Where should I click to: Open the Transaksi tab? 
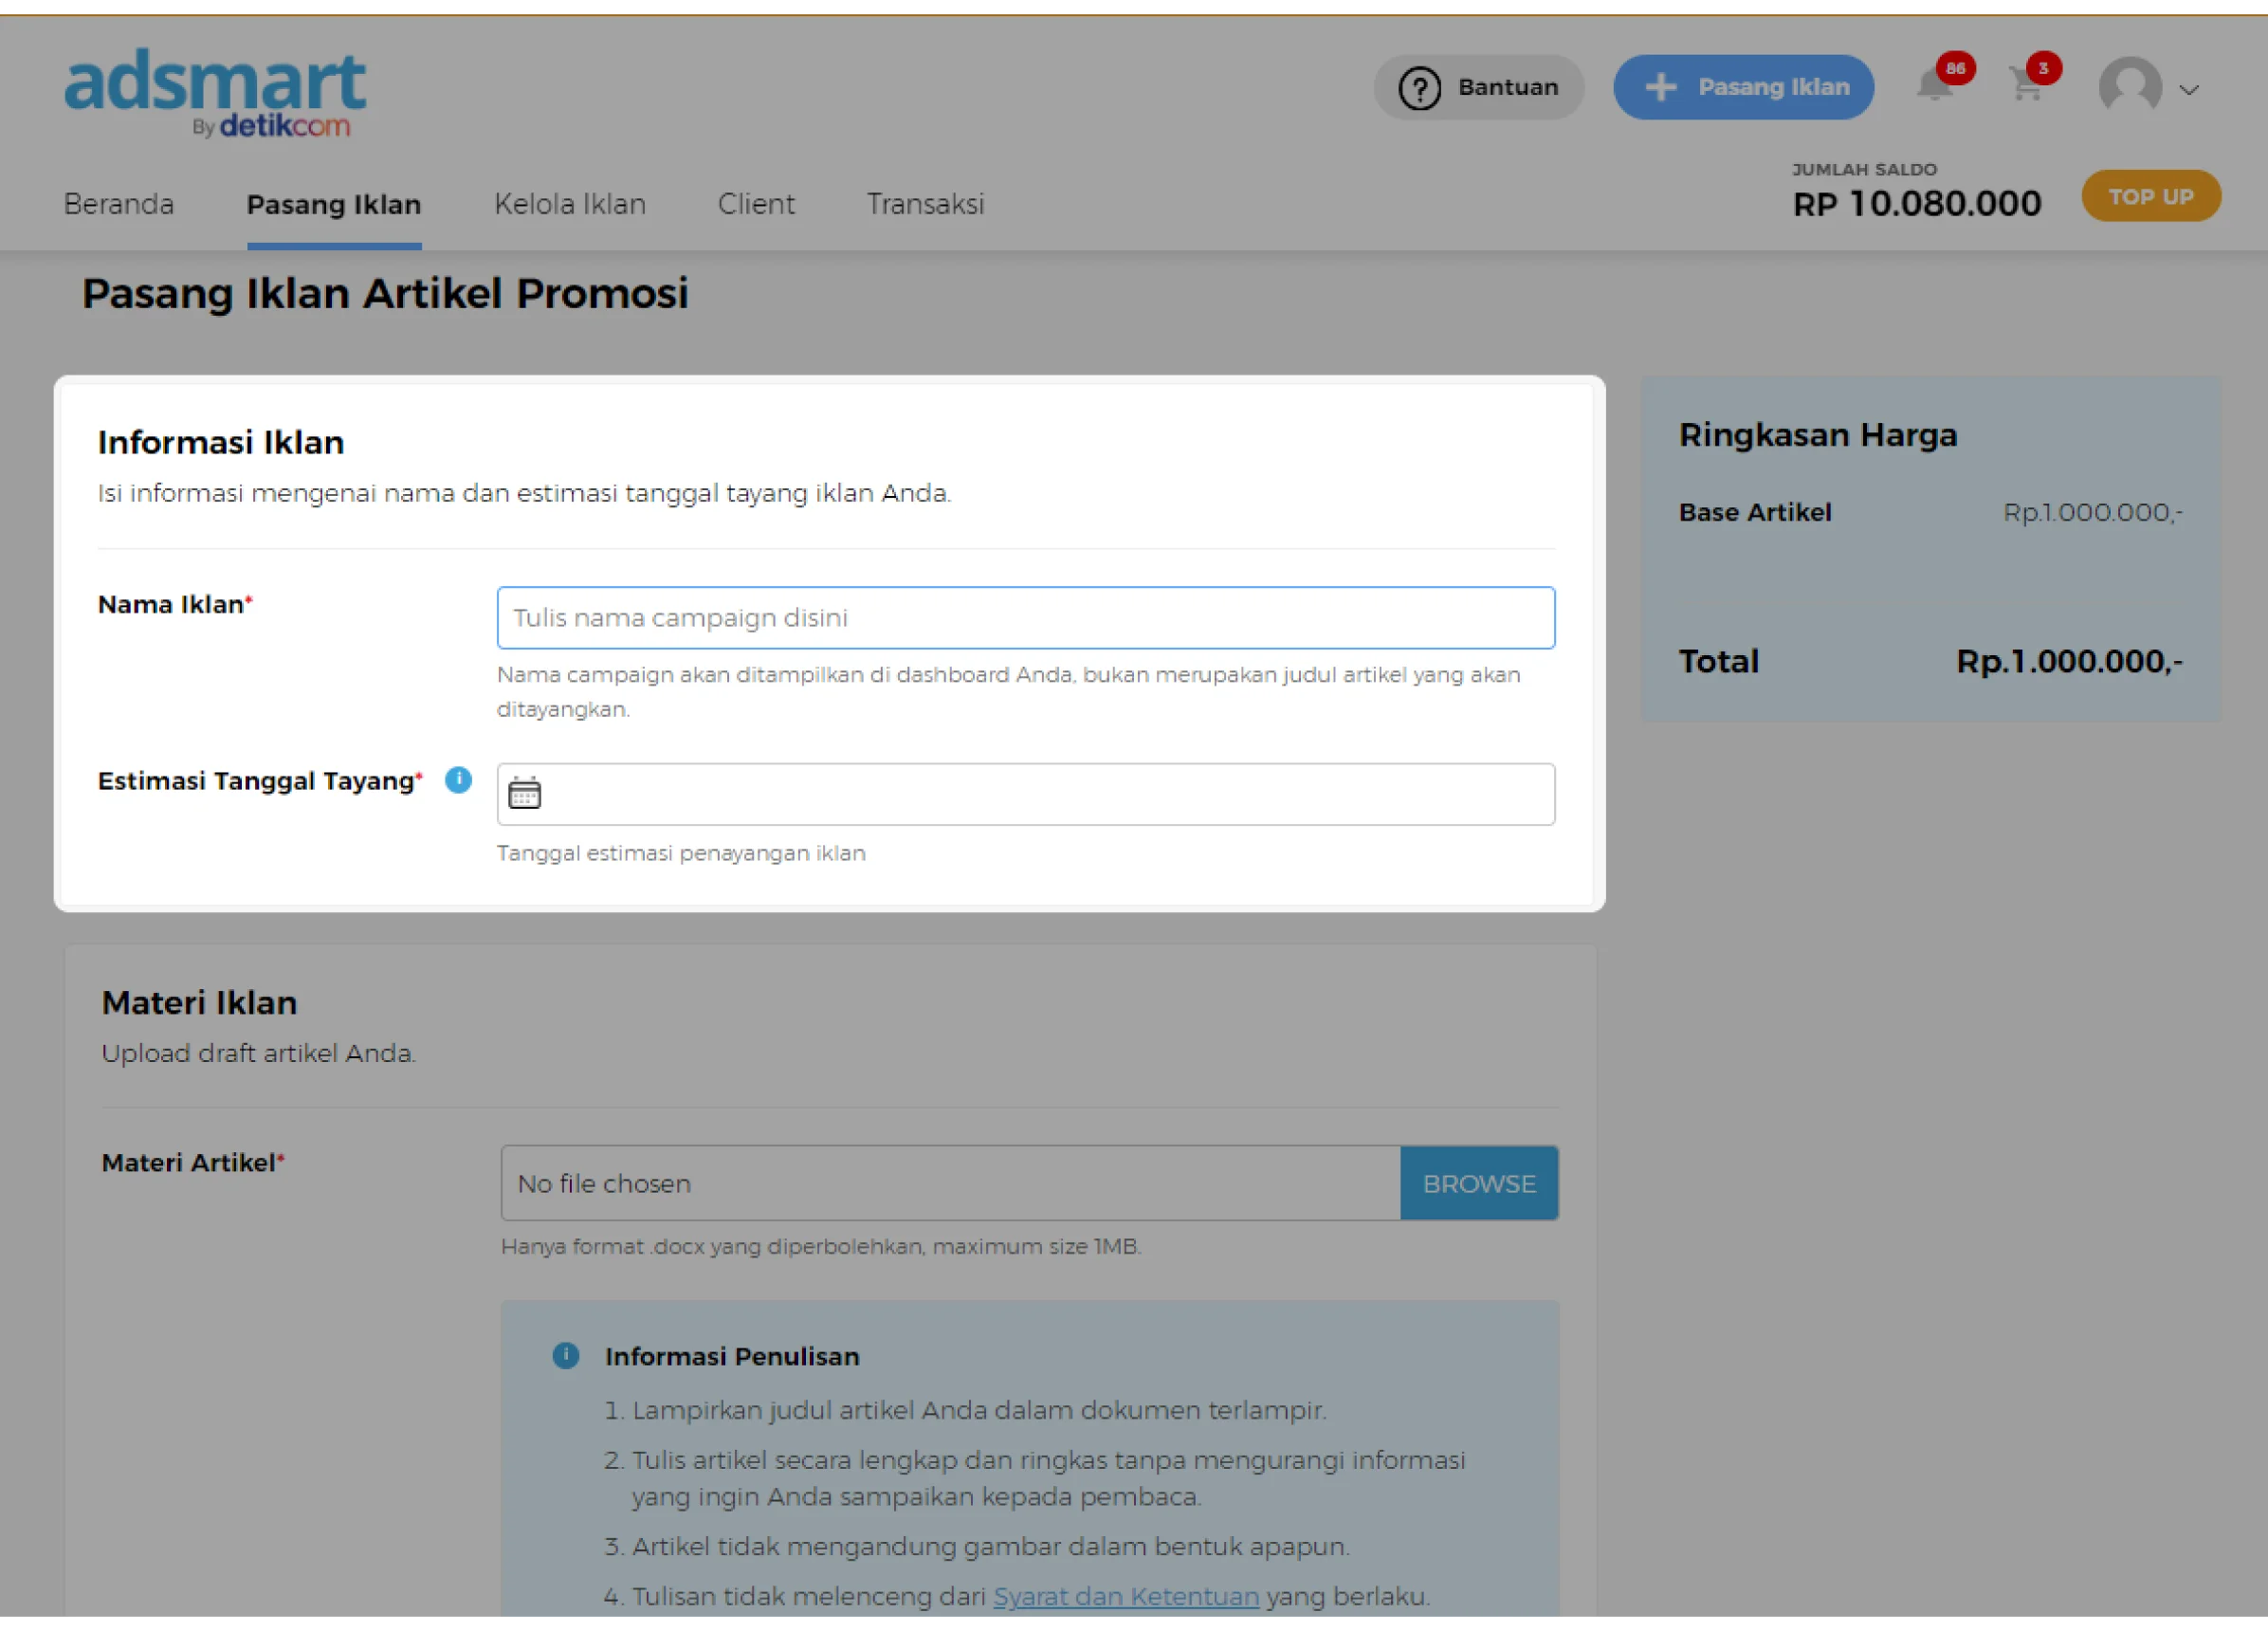pos(925,204)
